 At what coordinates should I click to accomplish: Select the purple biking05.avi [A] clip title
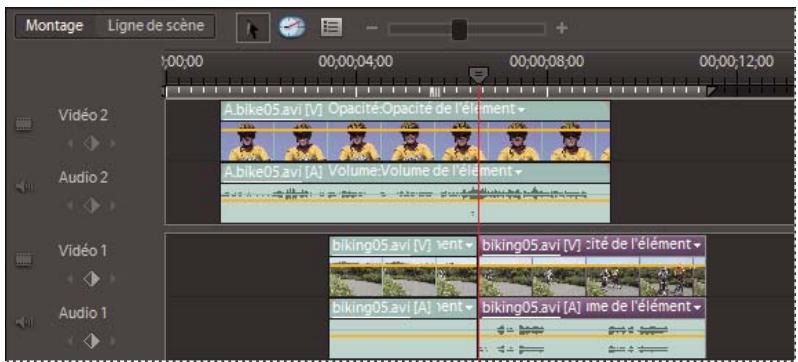click(x=531, y=308)
